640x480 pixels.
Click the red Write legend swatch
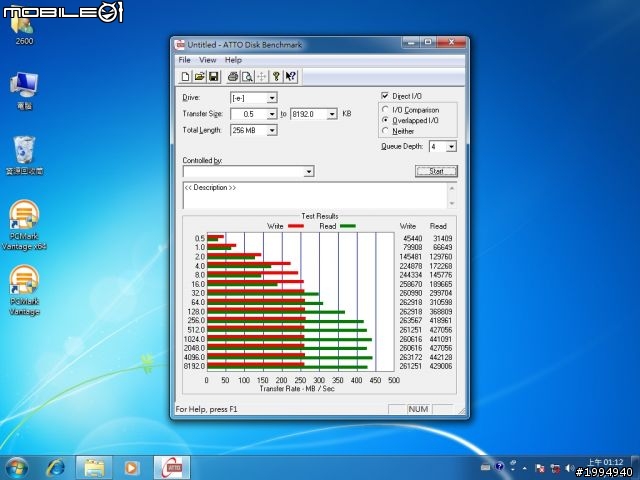click(296, 226)
